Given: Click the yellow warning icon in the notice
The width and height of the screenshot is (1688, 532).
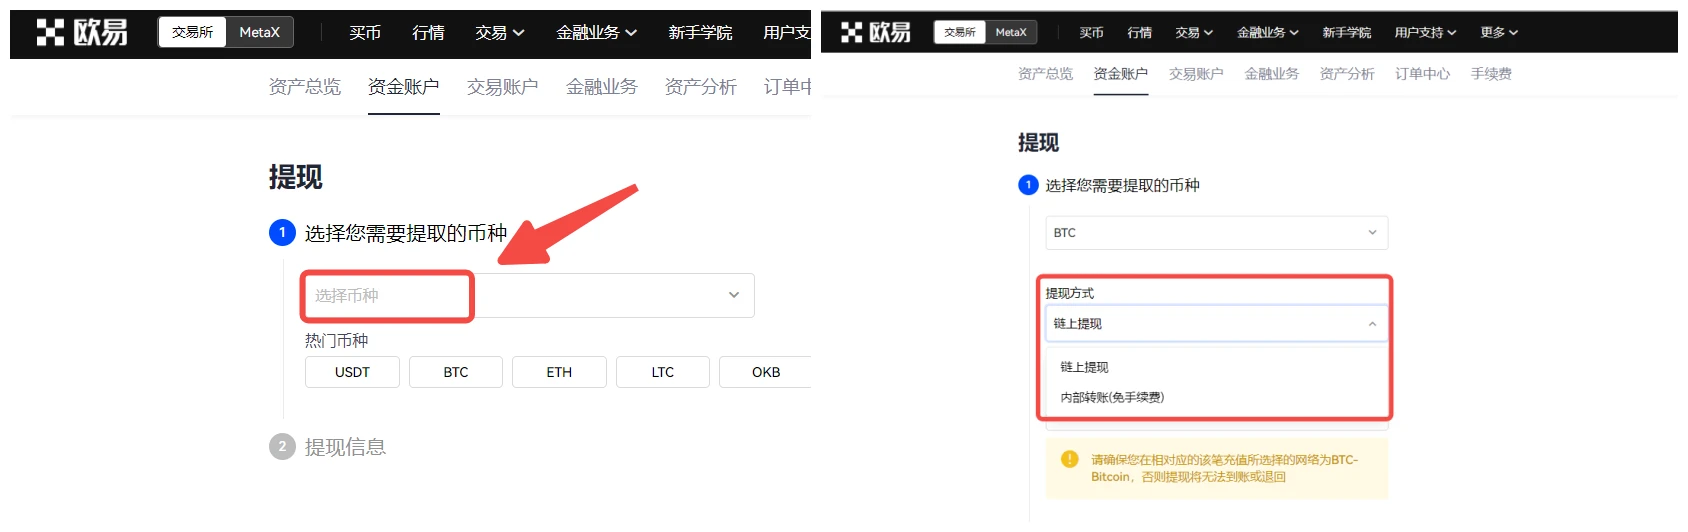Looking at the screenshot, I should 1069,460.
